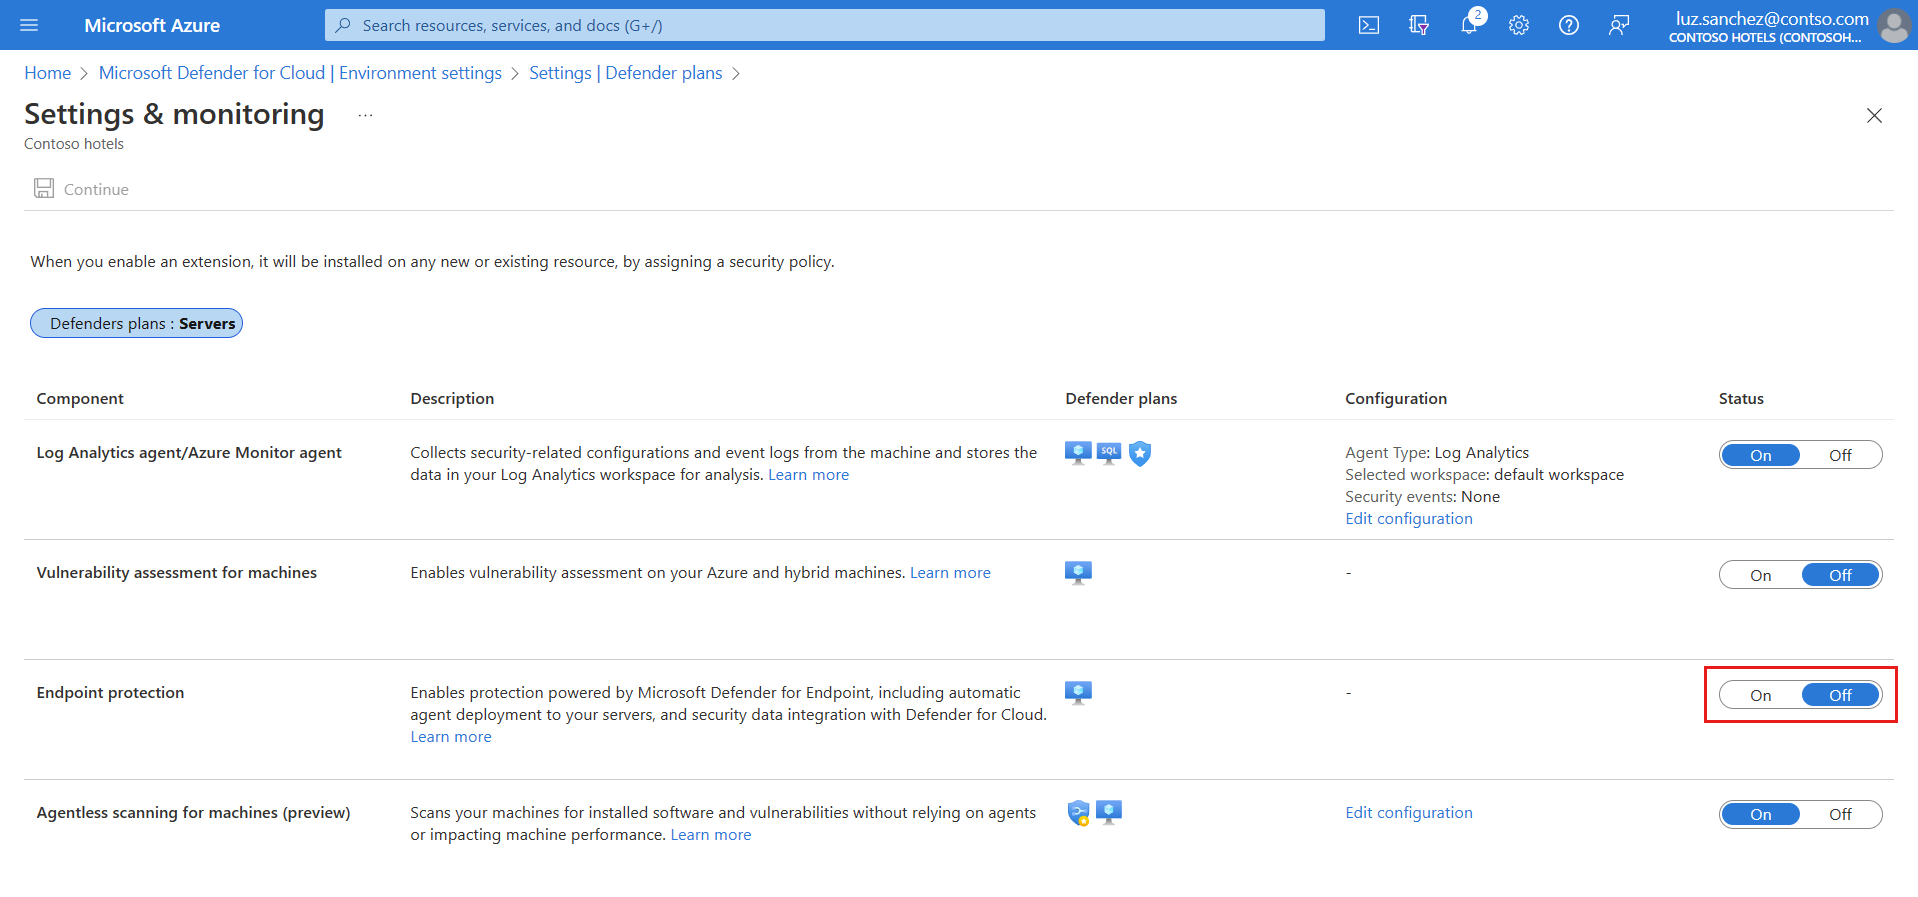The image size is (1918, 897).
Task: Open the more options ellipsis beside title
Action: [366, 115]
